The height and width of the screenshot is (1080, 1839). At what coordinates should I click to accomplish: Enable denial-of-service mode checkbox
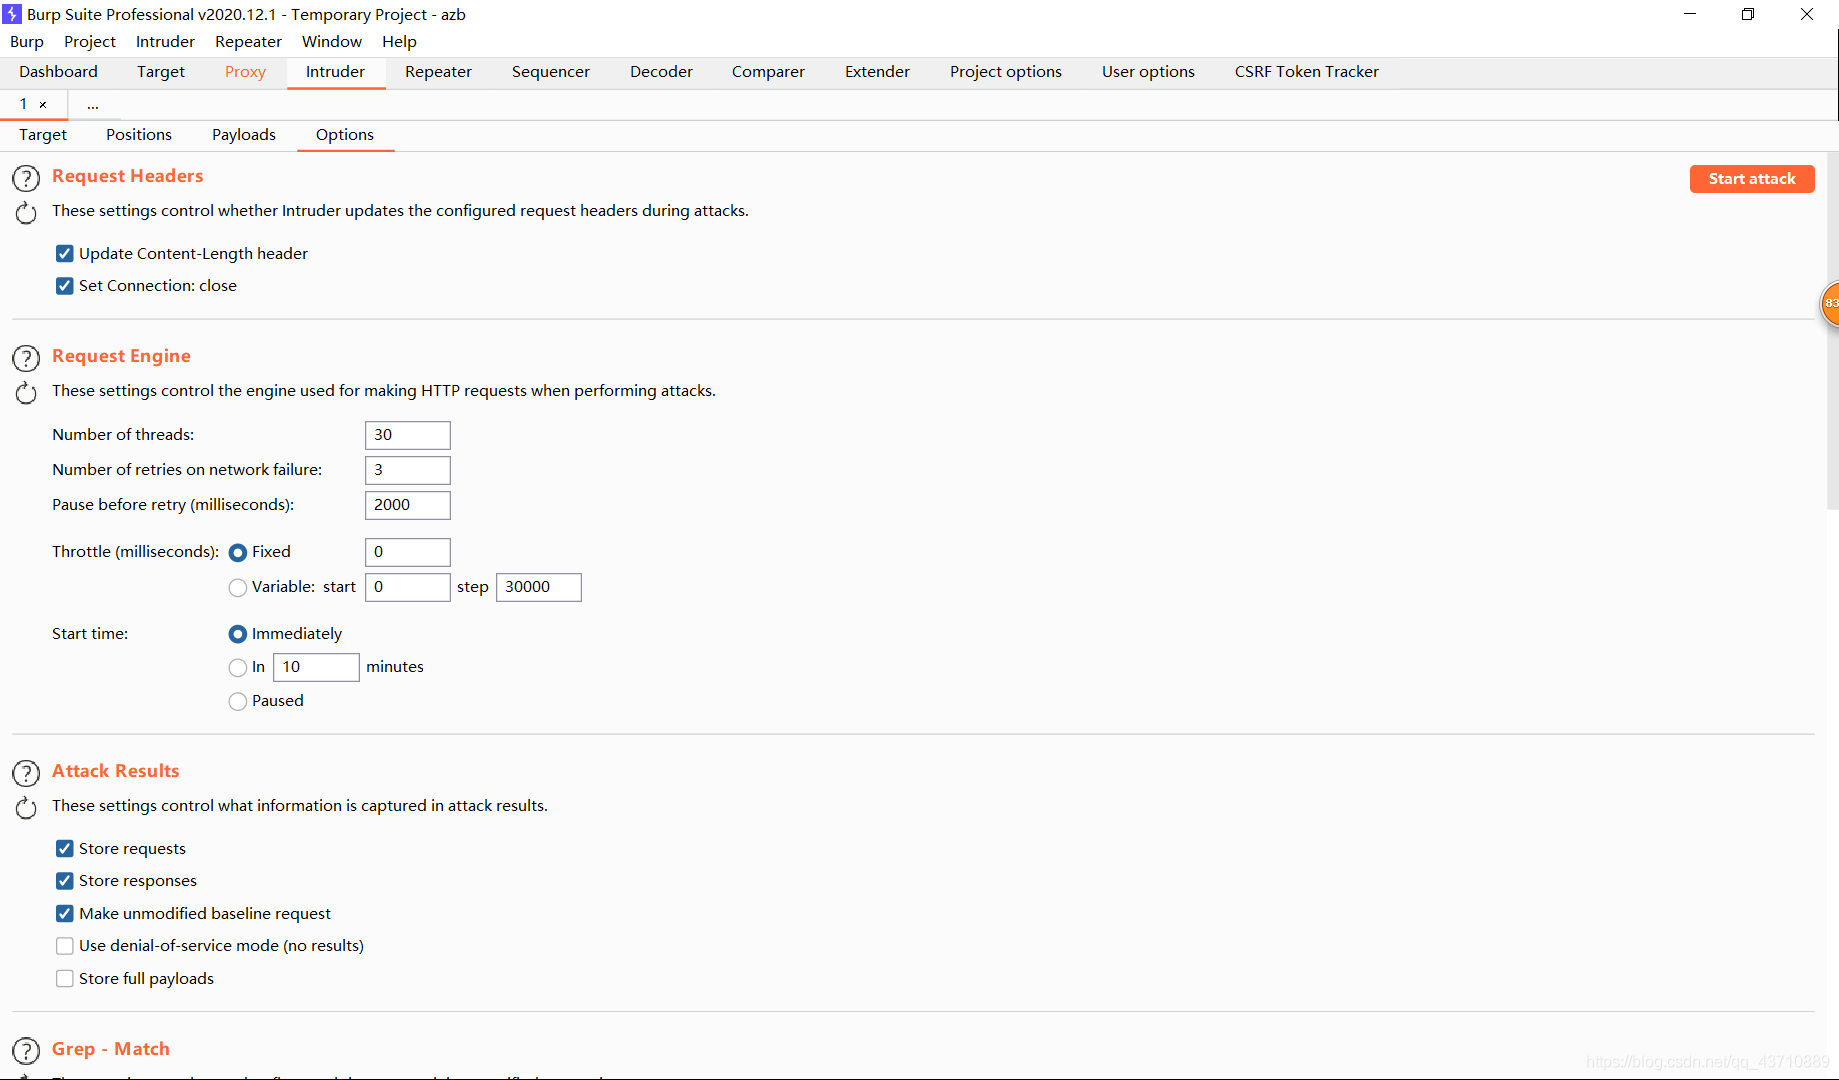tap(65, 946)
